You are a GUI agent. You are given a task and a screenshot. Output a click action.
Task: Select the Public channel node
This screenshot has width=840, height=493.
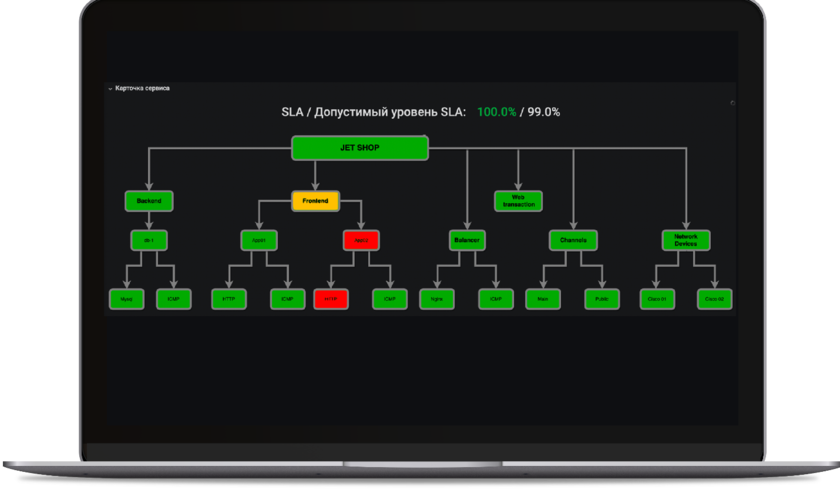(602, 298)
